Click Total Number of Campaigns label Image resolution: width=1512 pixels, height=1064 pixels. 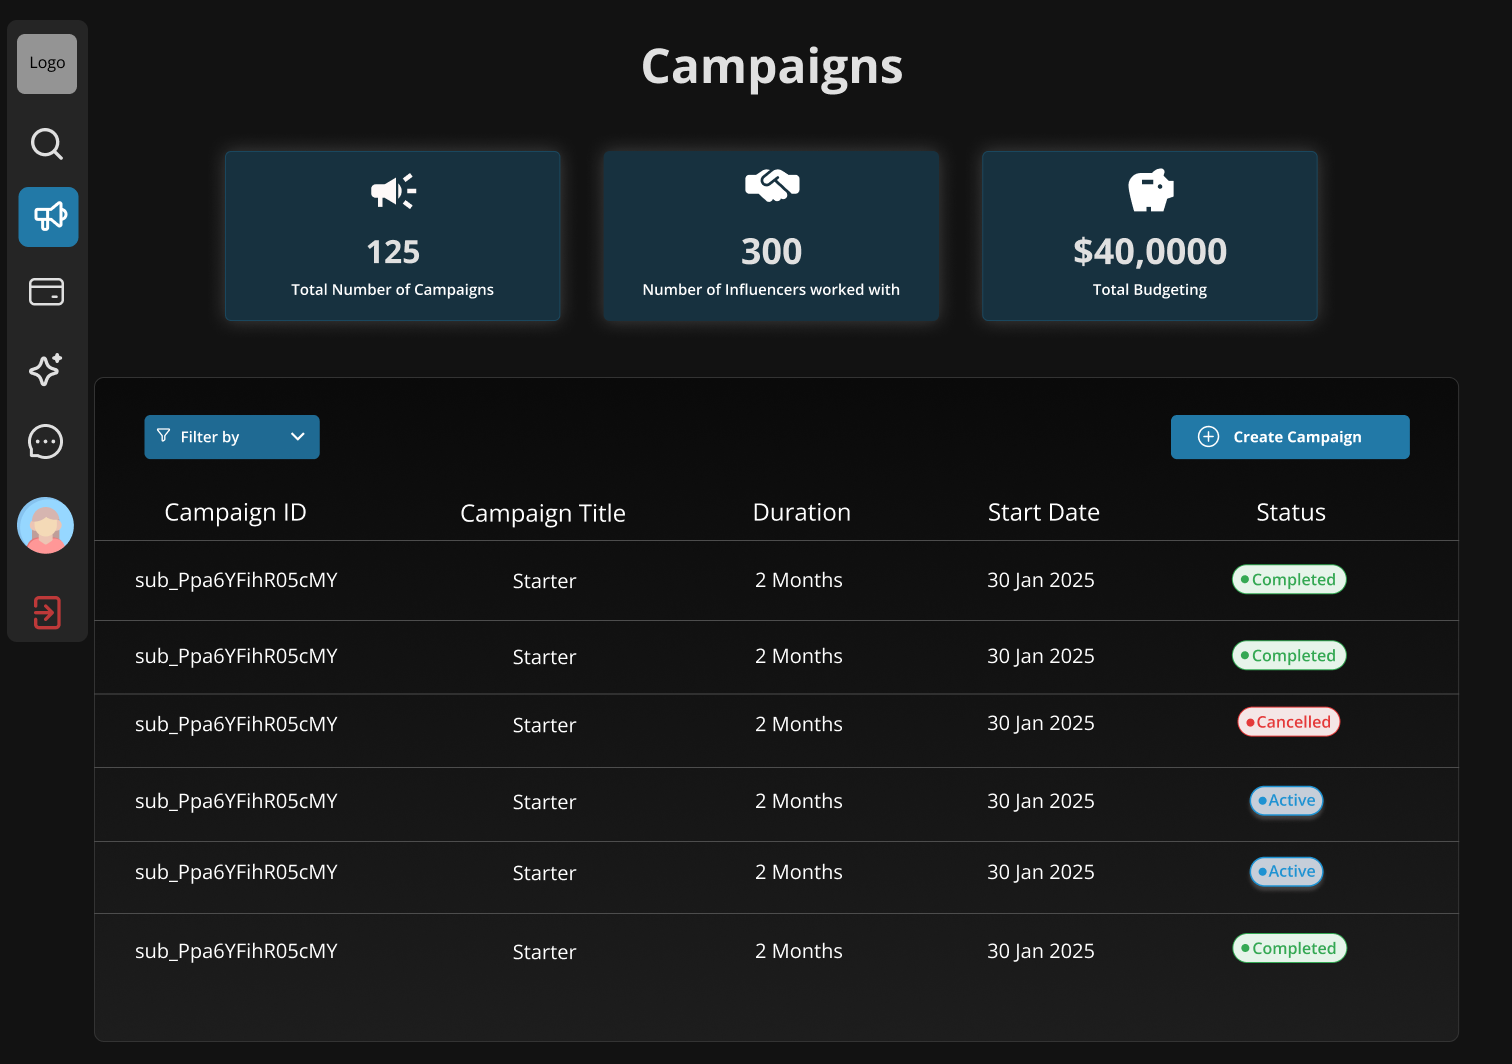tap(393, 290)
